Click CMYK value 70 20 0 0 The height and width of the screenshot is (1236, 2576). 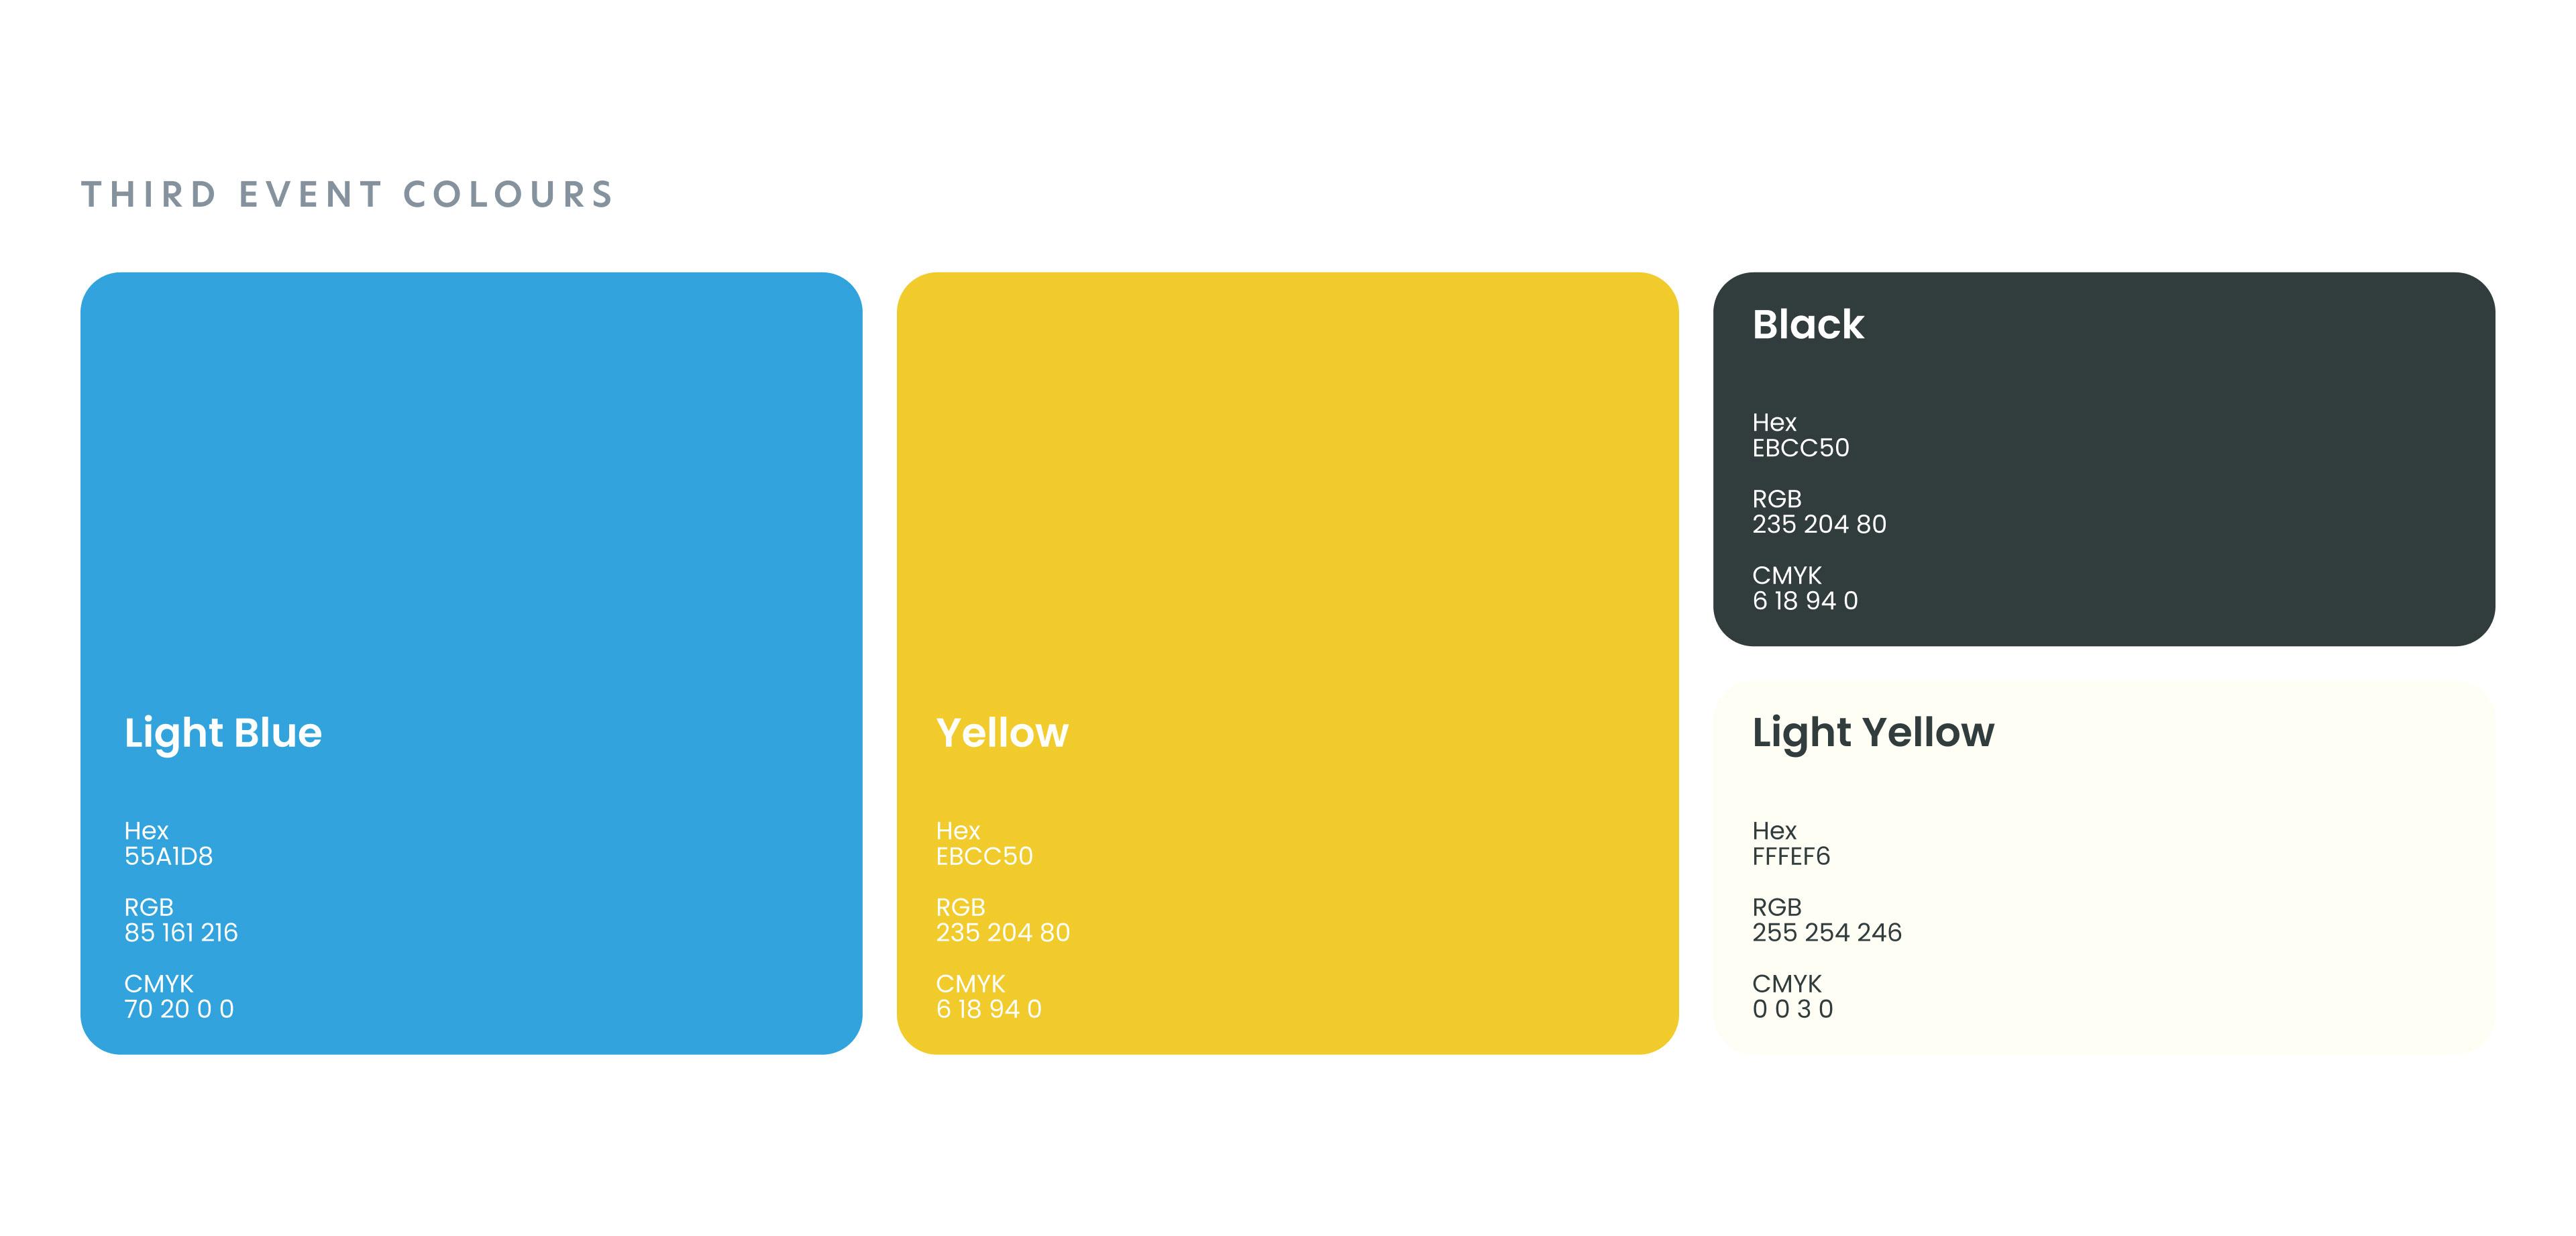tap(179, 1009)
